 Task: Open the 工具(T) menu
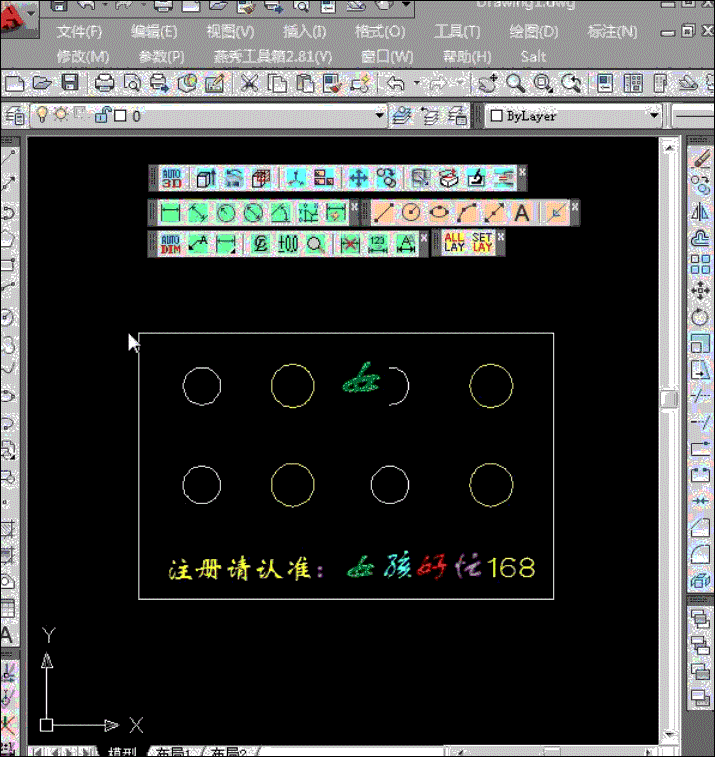click(457, 32)
